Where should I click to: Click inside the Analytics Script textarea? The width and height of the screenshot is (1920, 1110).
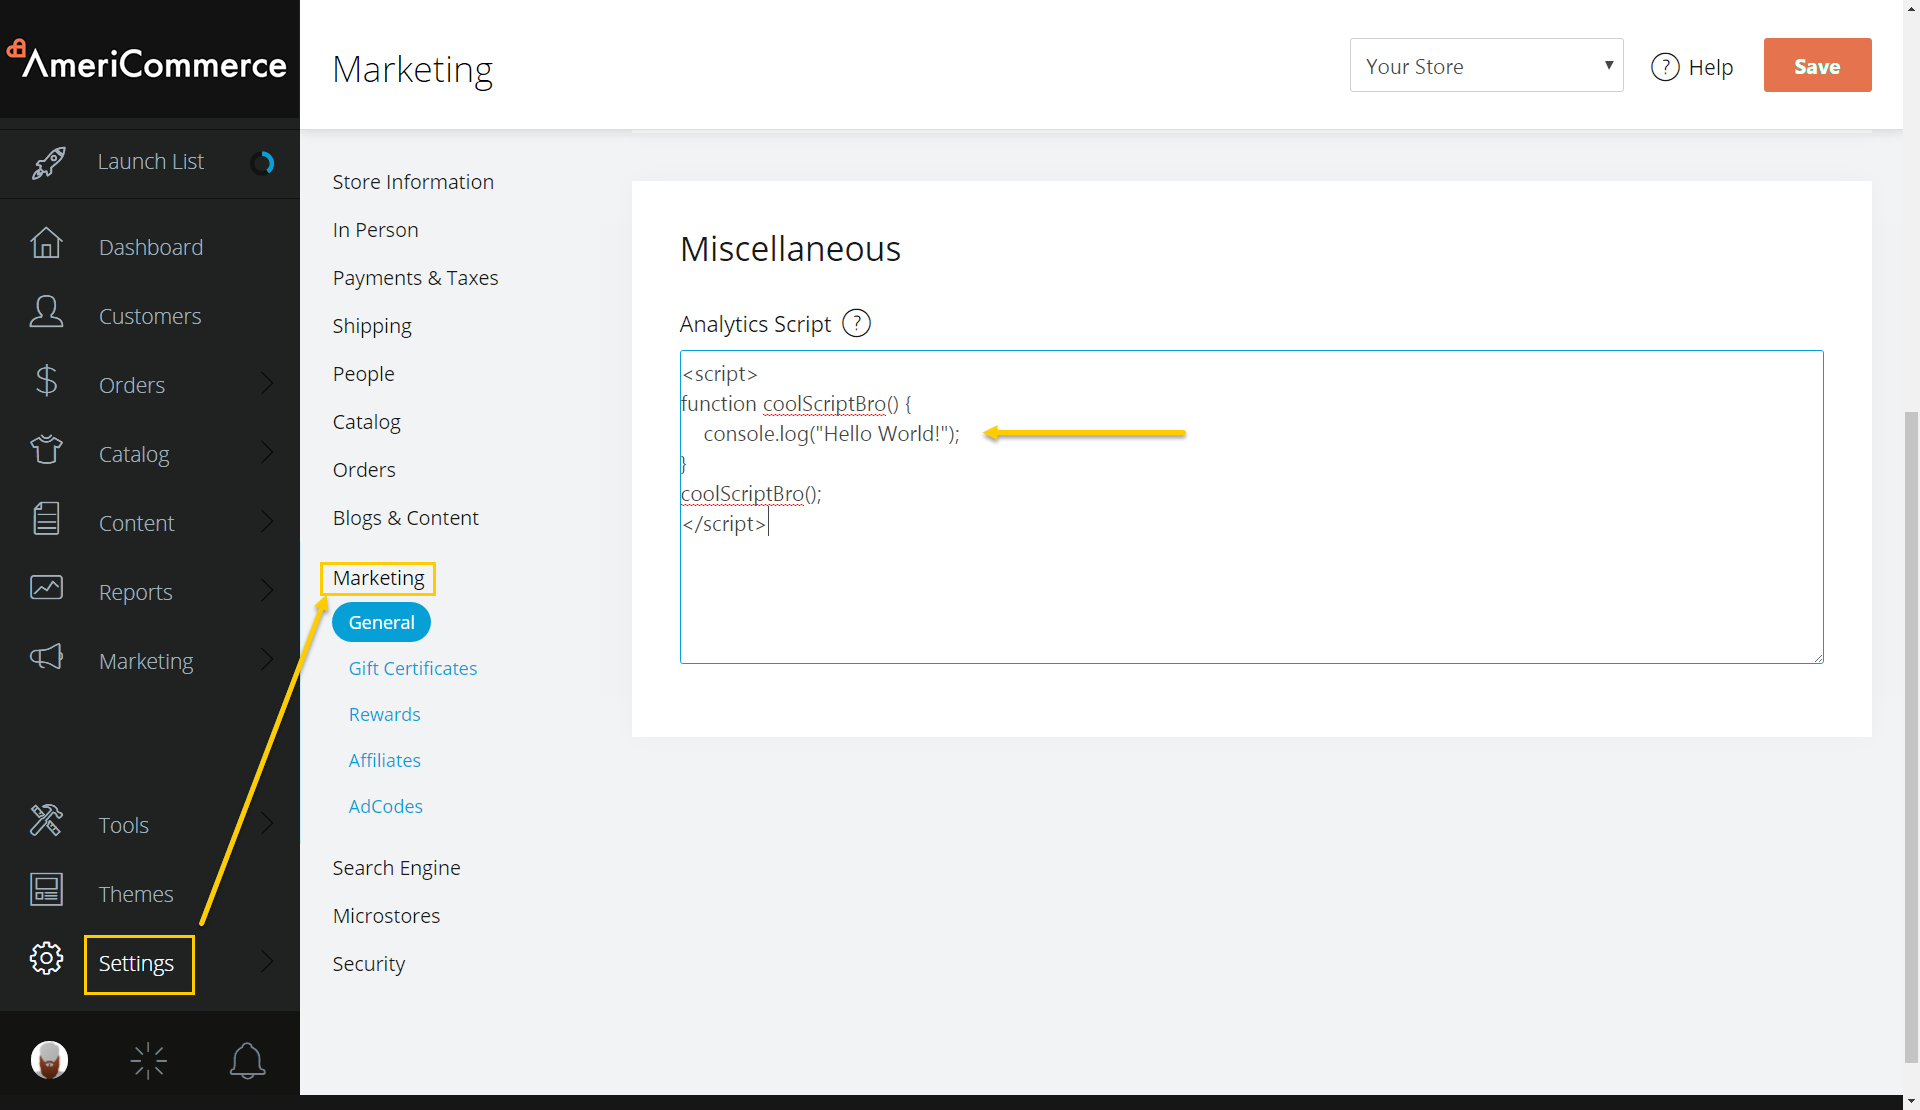coord(1250,590)
